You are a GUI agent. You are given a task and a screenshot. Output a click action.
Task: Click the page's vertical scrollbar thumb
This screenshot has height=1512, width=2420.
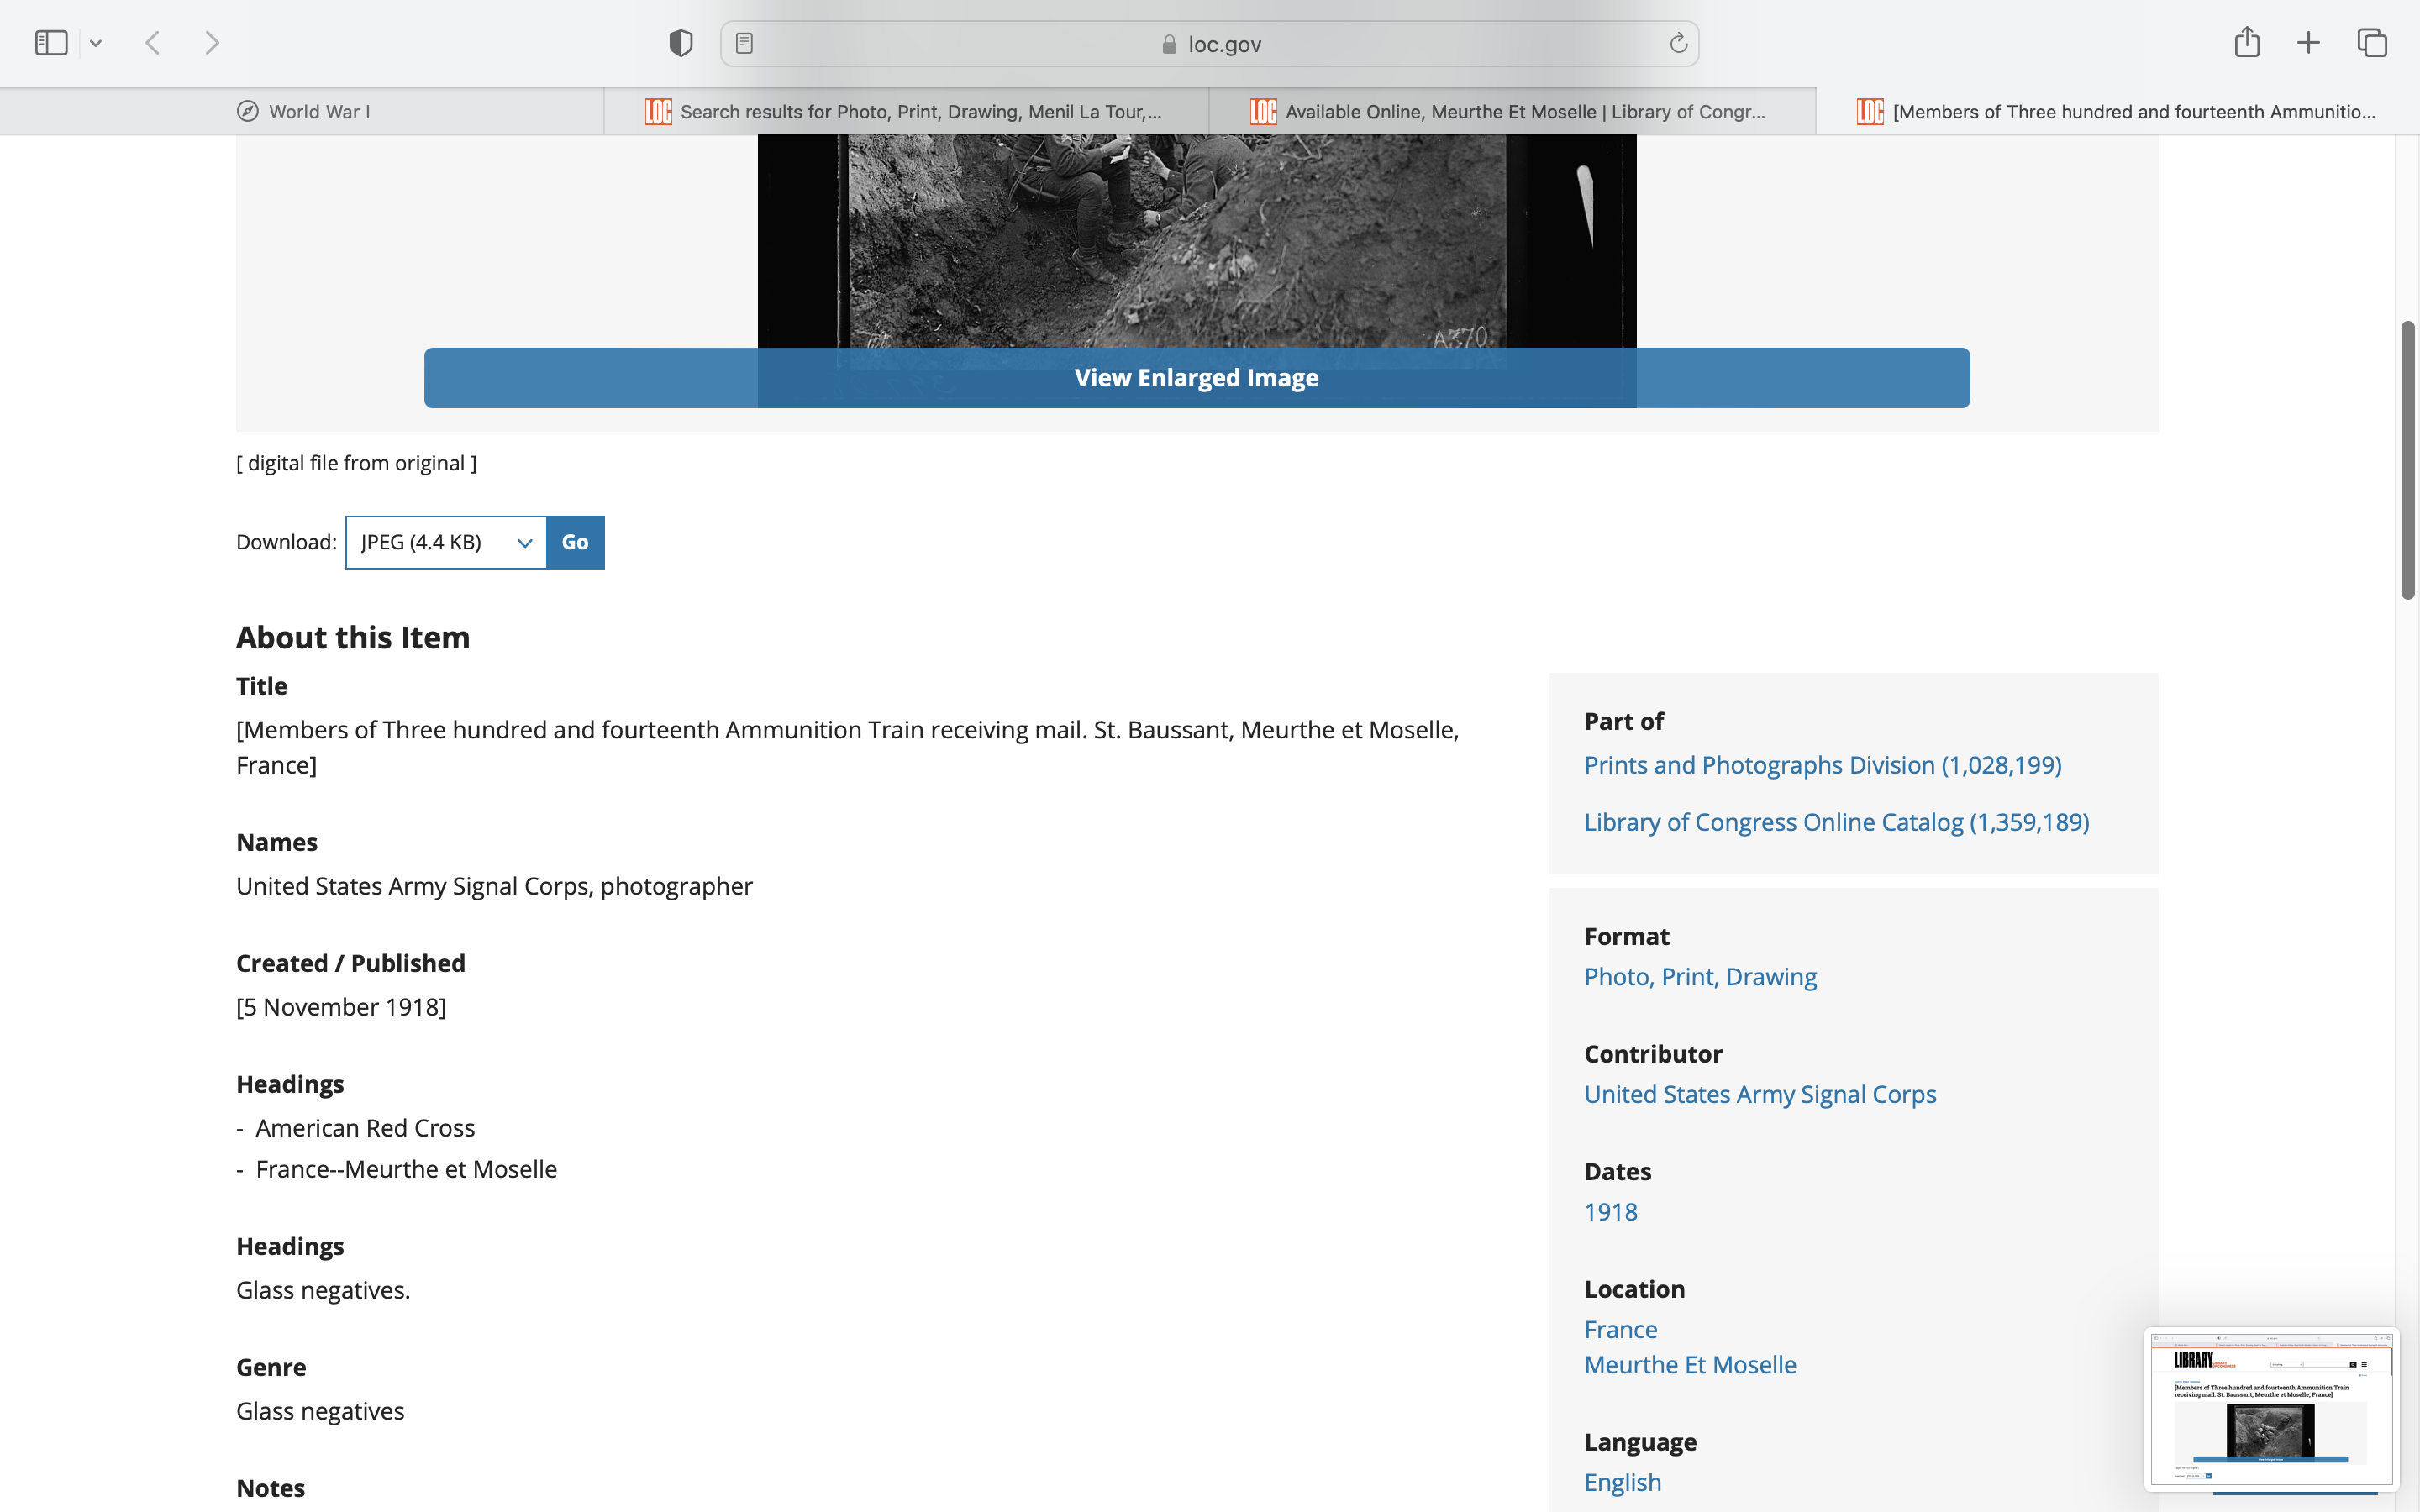(x=2408, y=460)
